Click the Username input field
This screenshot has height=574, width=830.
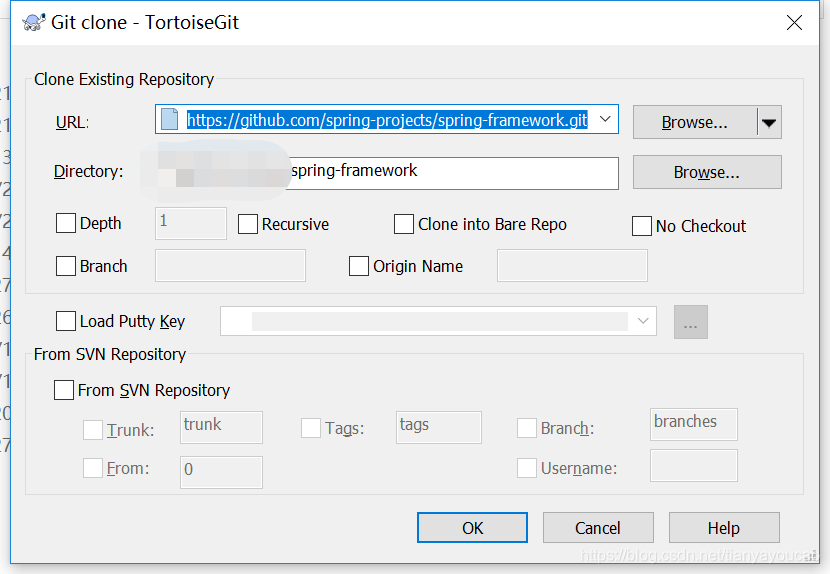(x=694, y=465)
